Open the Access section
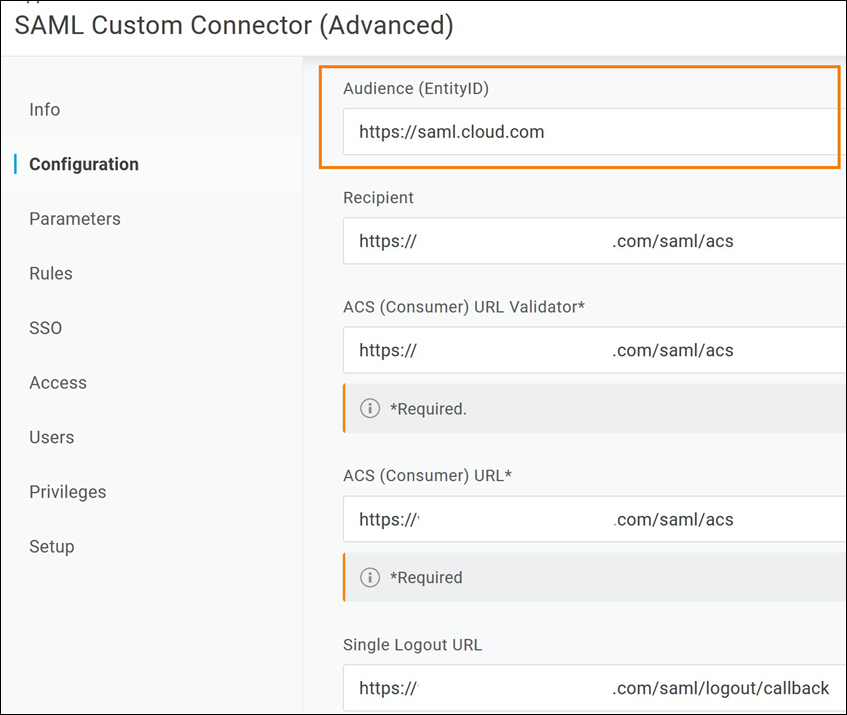The width and height of the screenshot is (847, 715). (58, 383)
